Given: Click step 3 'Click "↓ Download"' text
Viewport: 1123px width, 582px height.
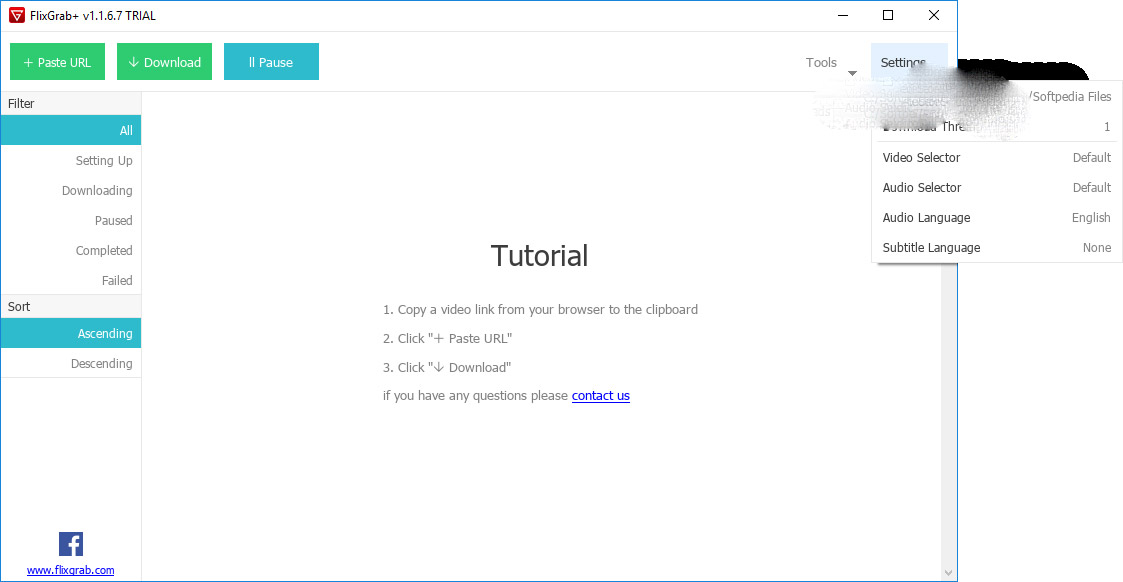Looking at the screenshot, I should (x=446, y=367).
